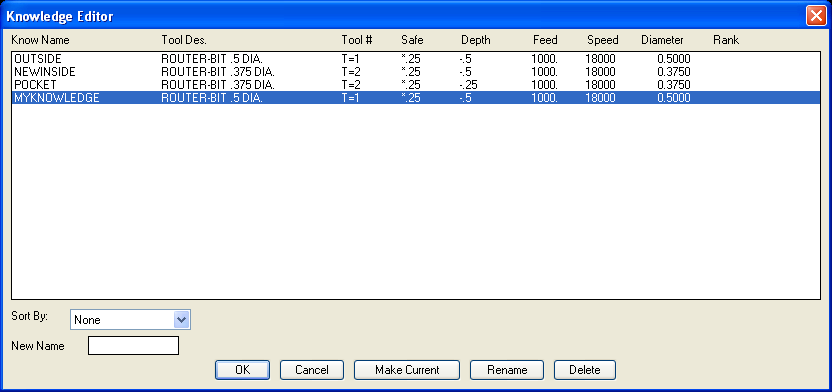Focus the New Name input field

[133, 345]
